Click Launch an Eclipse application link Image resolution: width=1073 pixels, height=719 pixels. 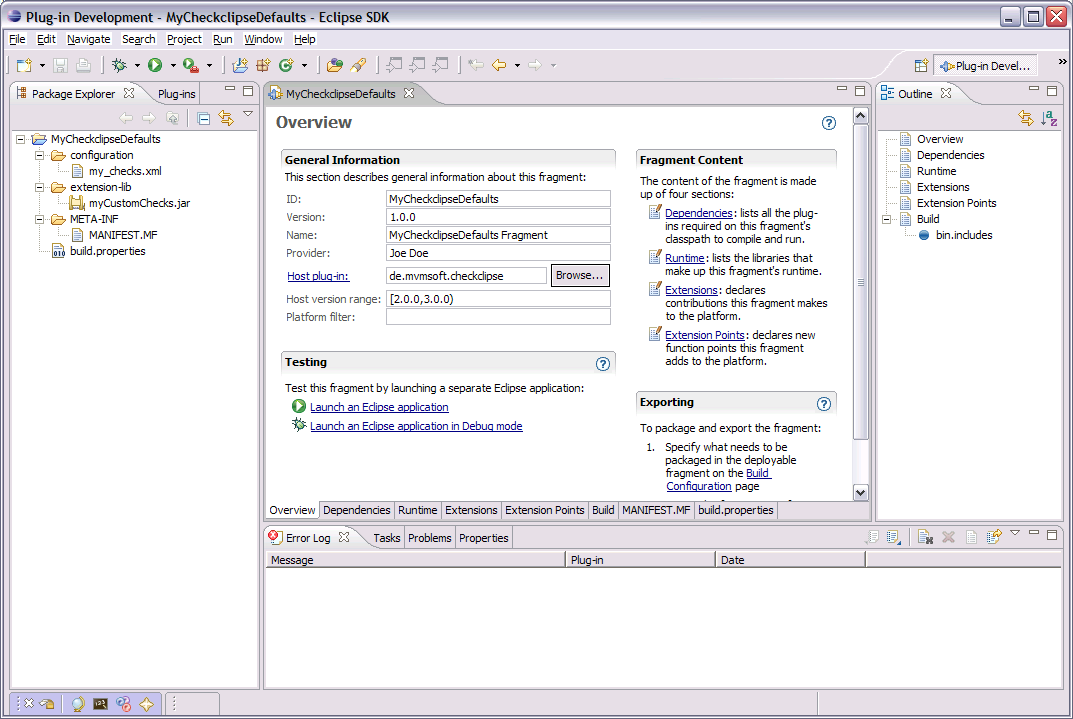tap(379, 406)
